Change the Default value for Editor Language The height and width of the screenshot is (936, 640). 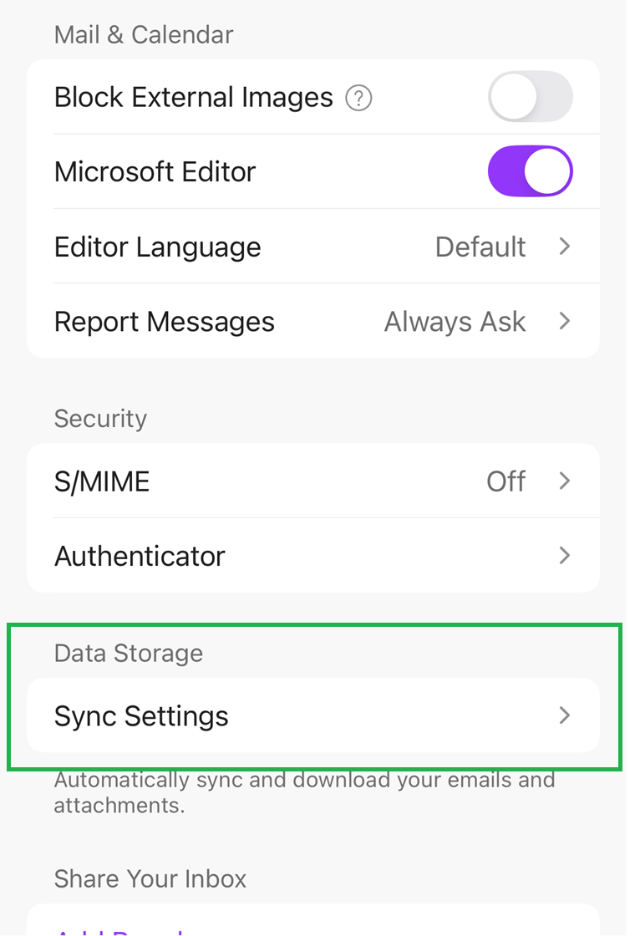[x=481, y=247]
